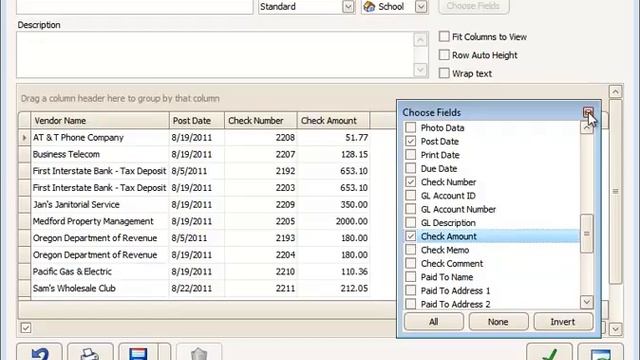Sort by Vendor Name column header
Screen dimensions: 640x360
[100, 120]
